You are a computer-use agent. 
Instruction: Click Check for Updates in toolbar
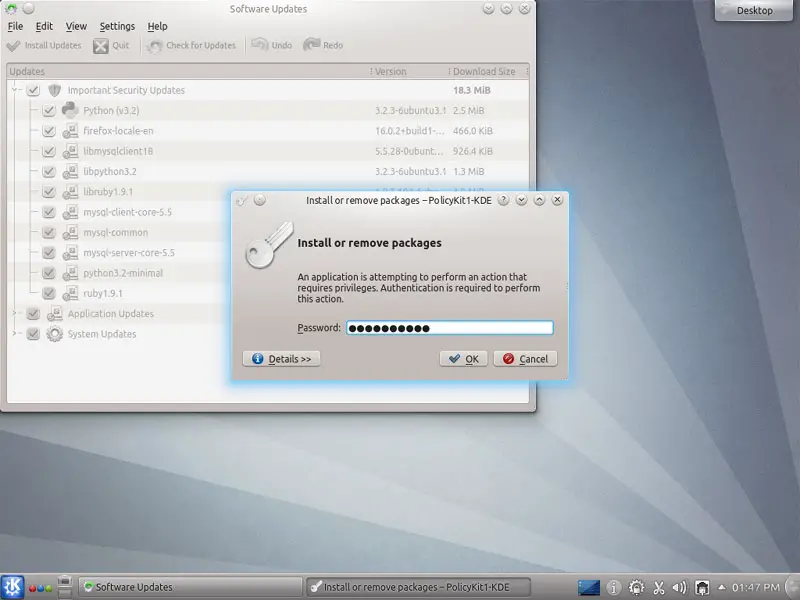tap(191, 45)
